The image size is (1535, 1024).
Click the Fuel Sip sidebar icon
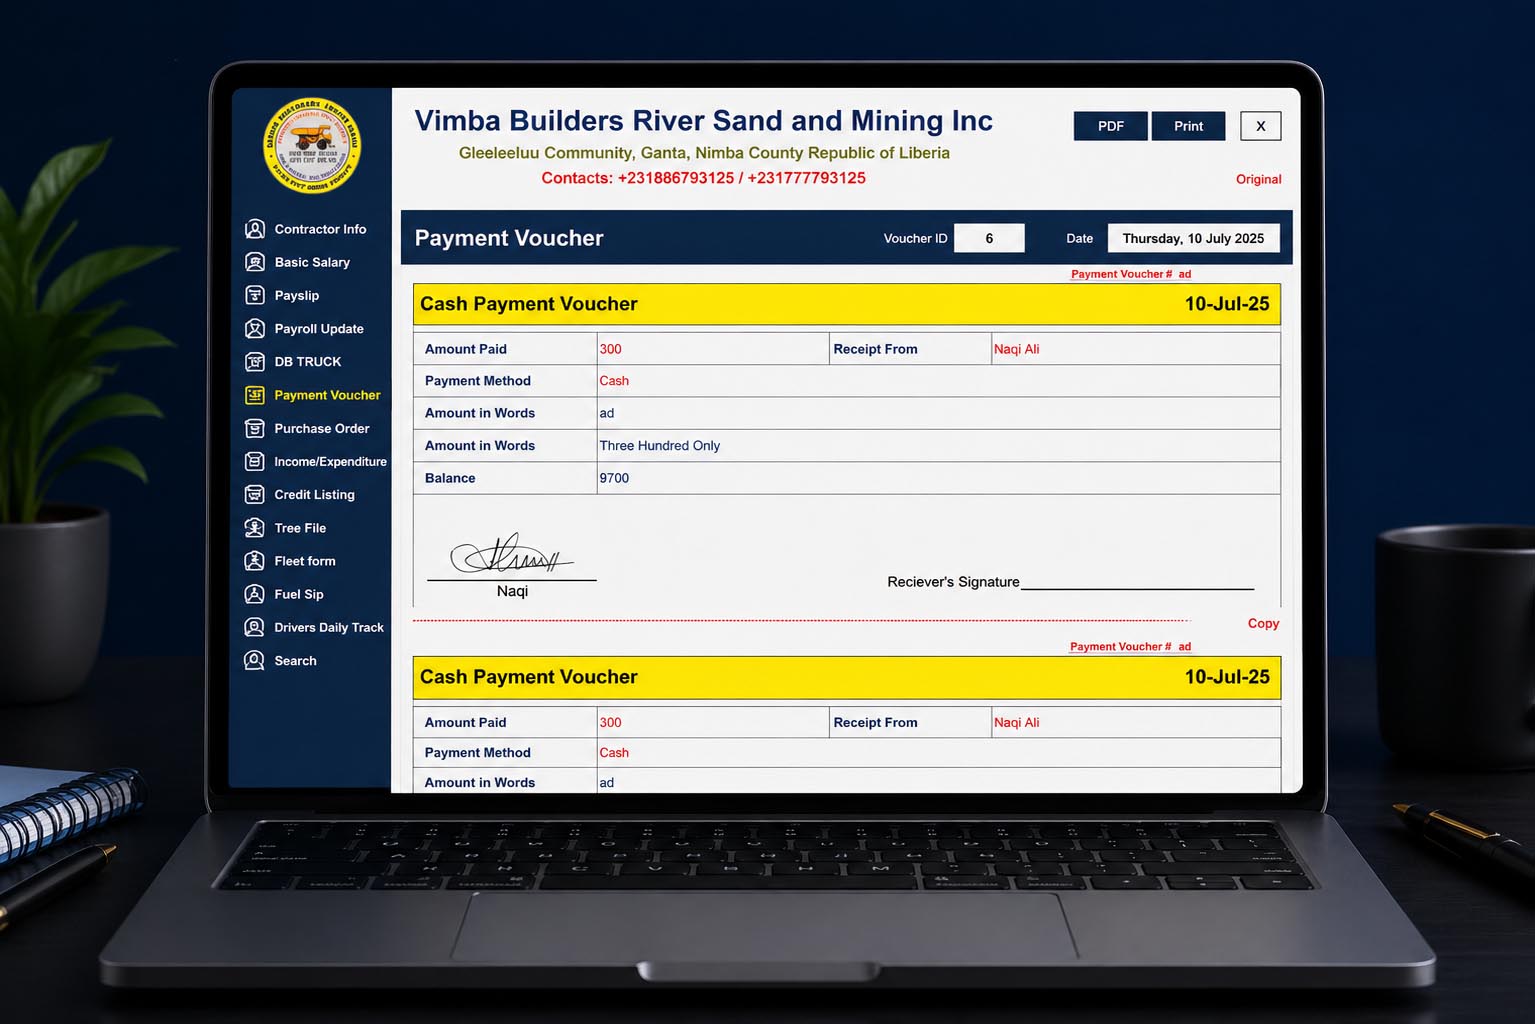255,594
